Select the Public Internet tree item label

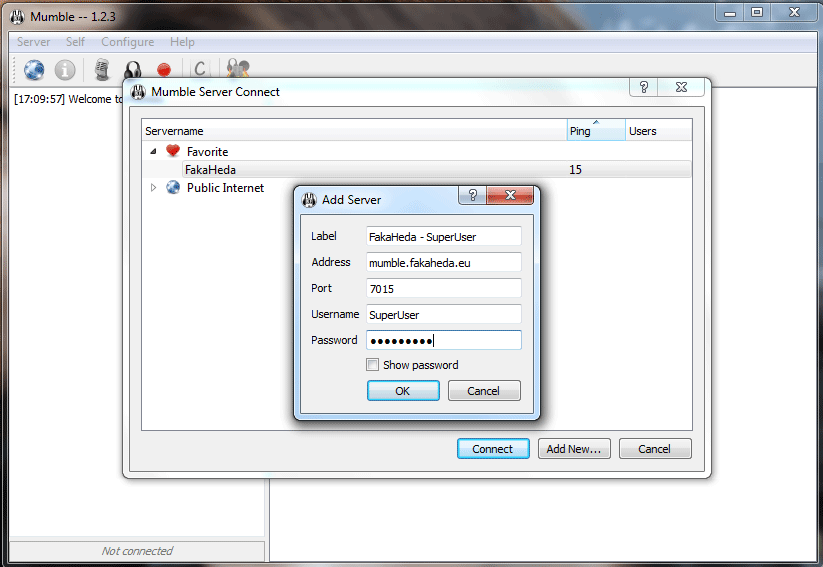pyautogui.click(x=225, y=187)
